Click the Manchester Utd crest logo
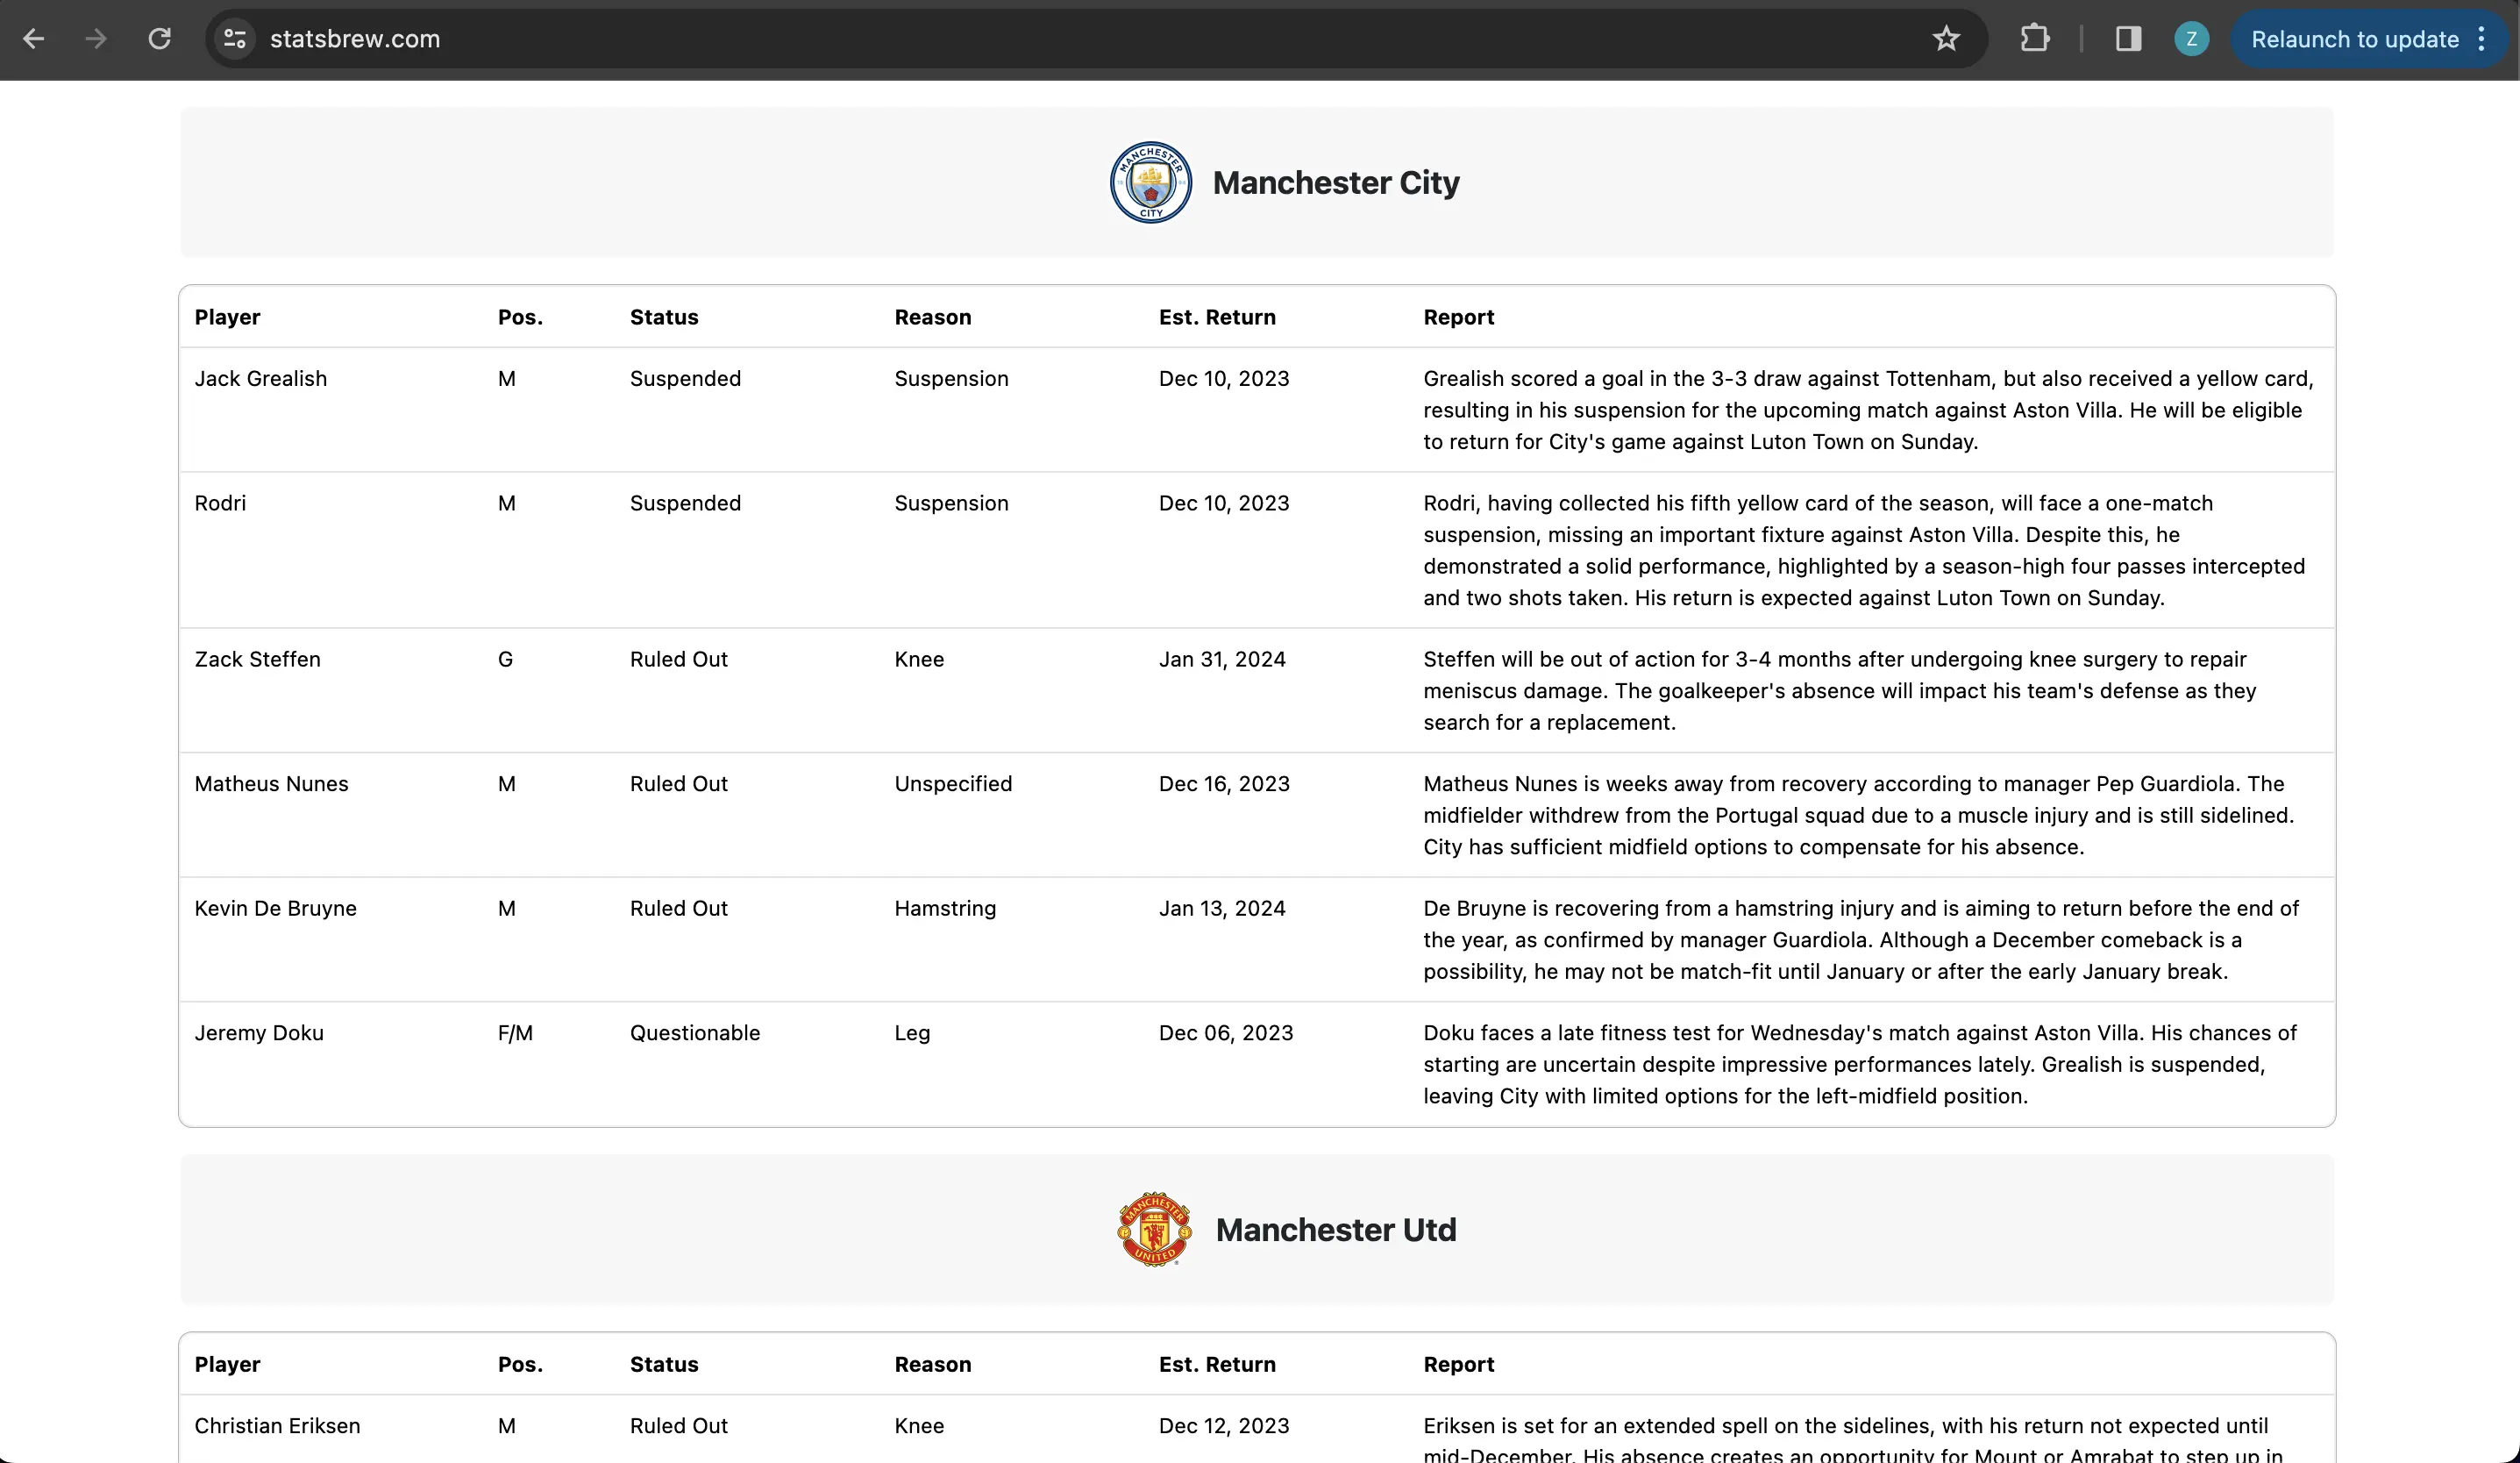The image size is (2520, 1463). click(x=1154, y=1229)
